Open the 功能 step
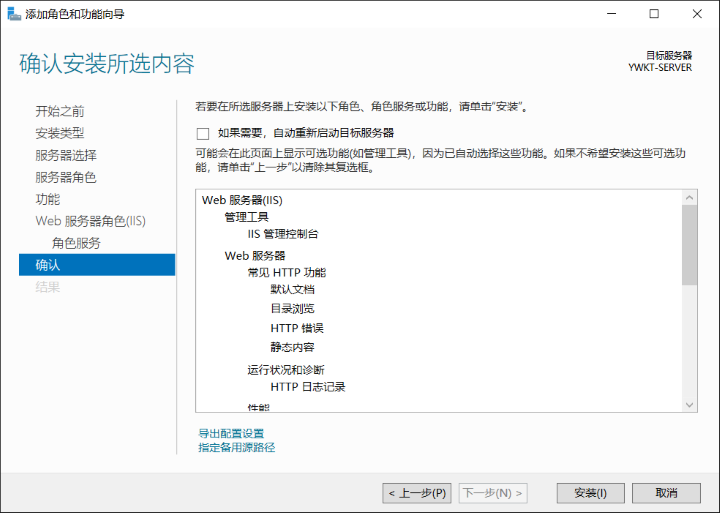Screen dimensions: 720x513 (48, 199)
